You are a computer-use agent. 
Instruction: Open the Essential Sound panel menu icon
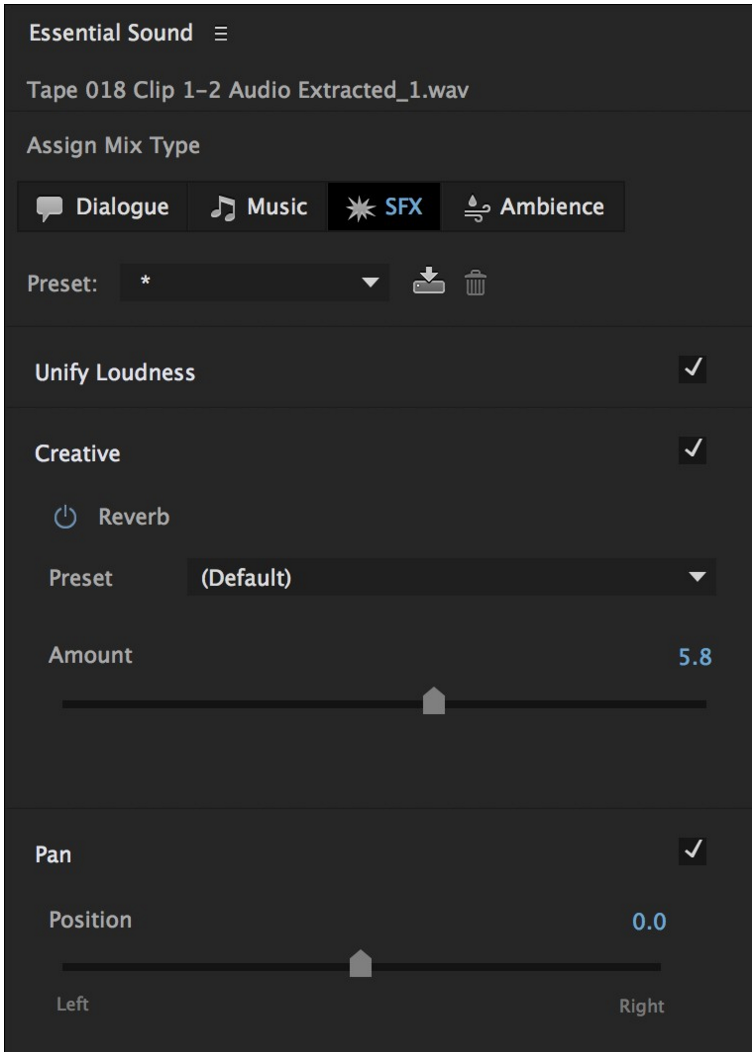(x=221, y=33)
